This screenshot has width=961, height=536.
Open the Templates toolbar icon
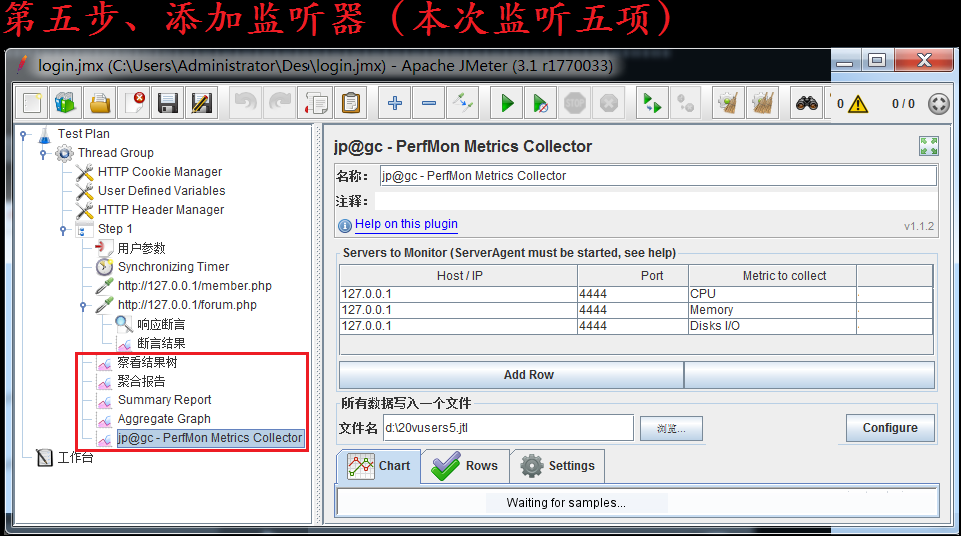[66, 103]
